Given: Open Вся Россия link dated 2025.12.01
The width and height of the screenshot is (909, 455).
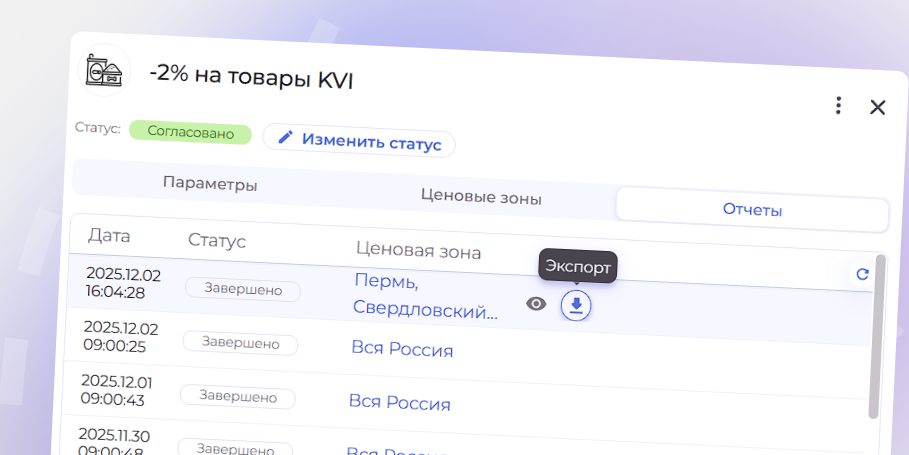Looking at the screenshot, I should tap(399, 402).
